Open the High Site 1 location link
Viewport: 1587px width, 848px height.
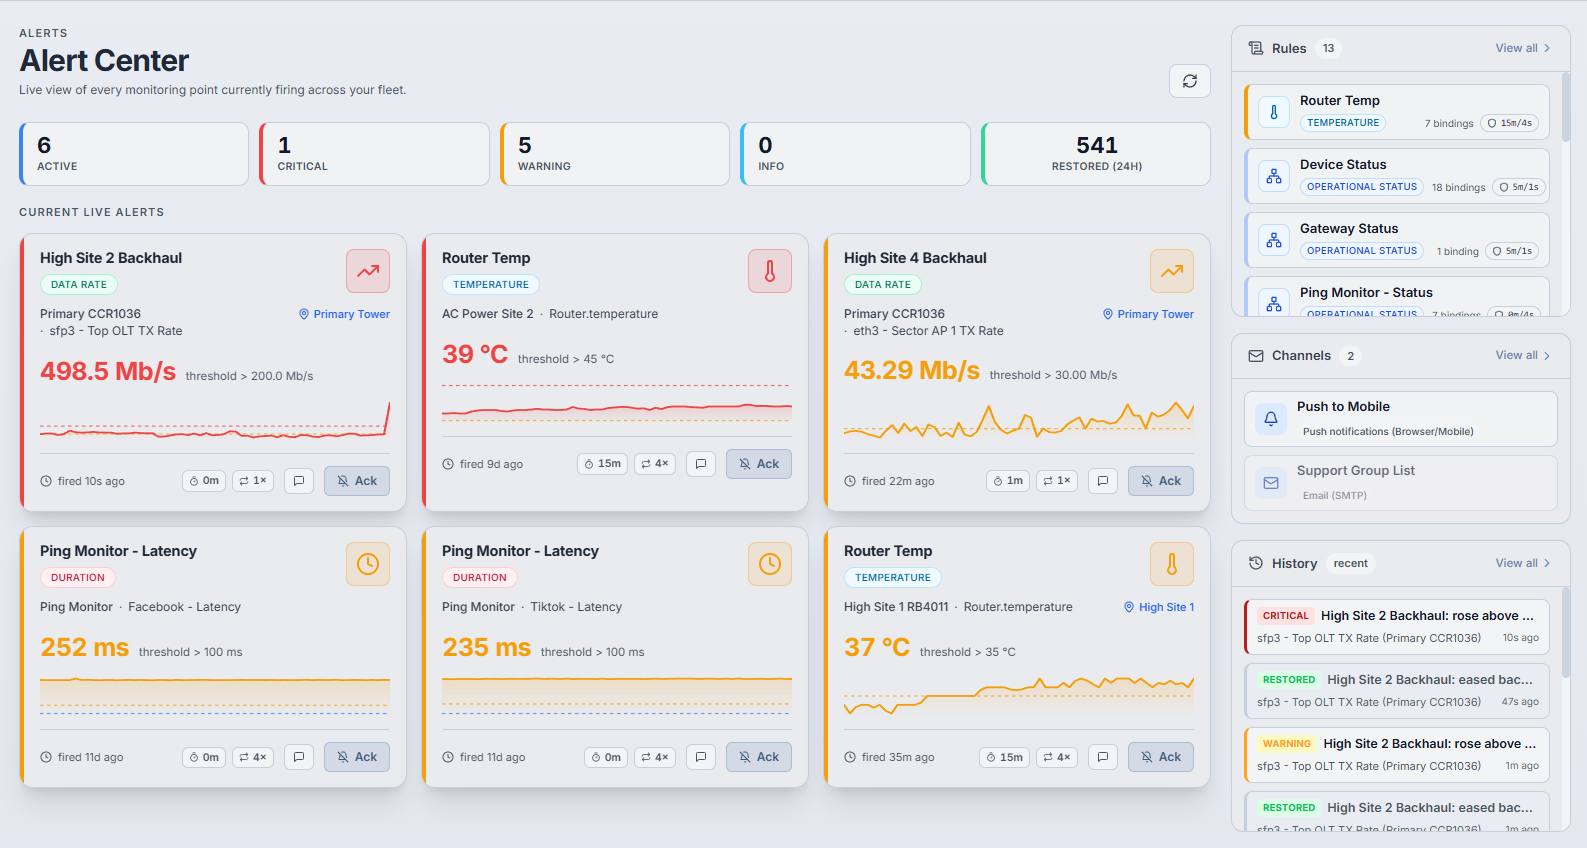point(1159,607)
